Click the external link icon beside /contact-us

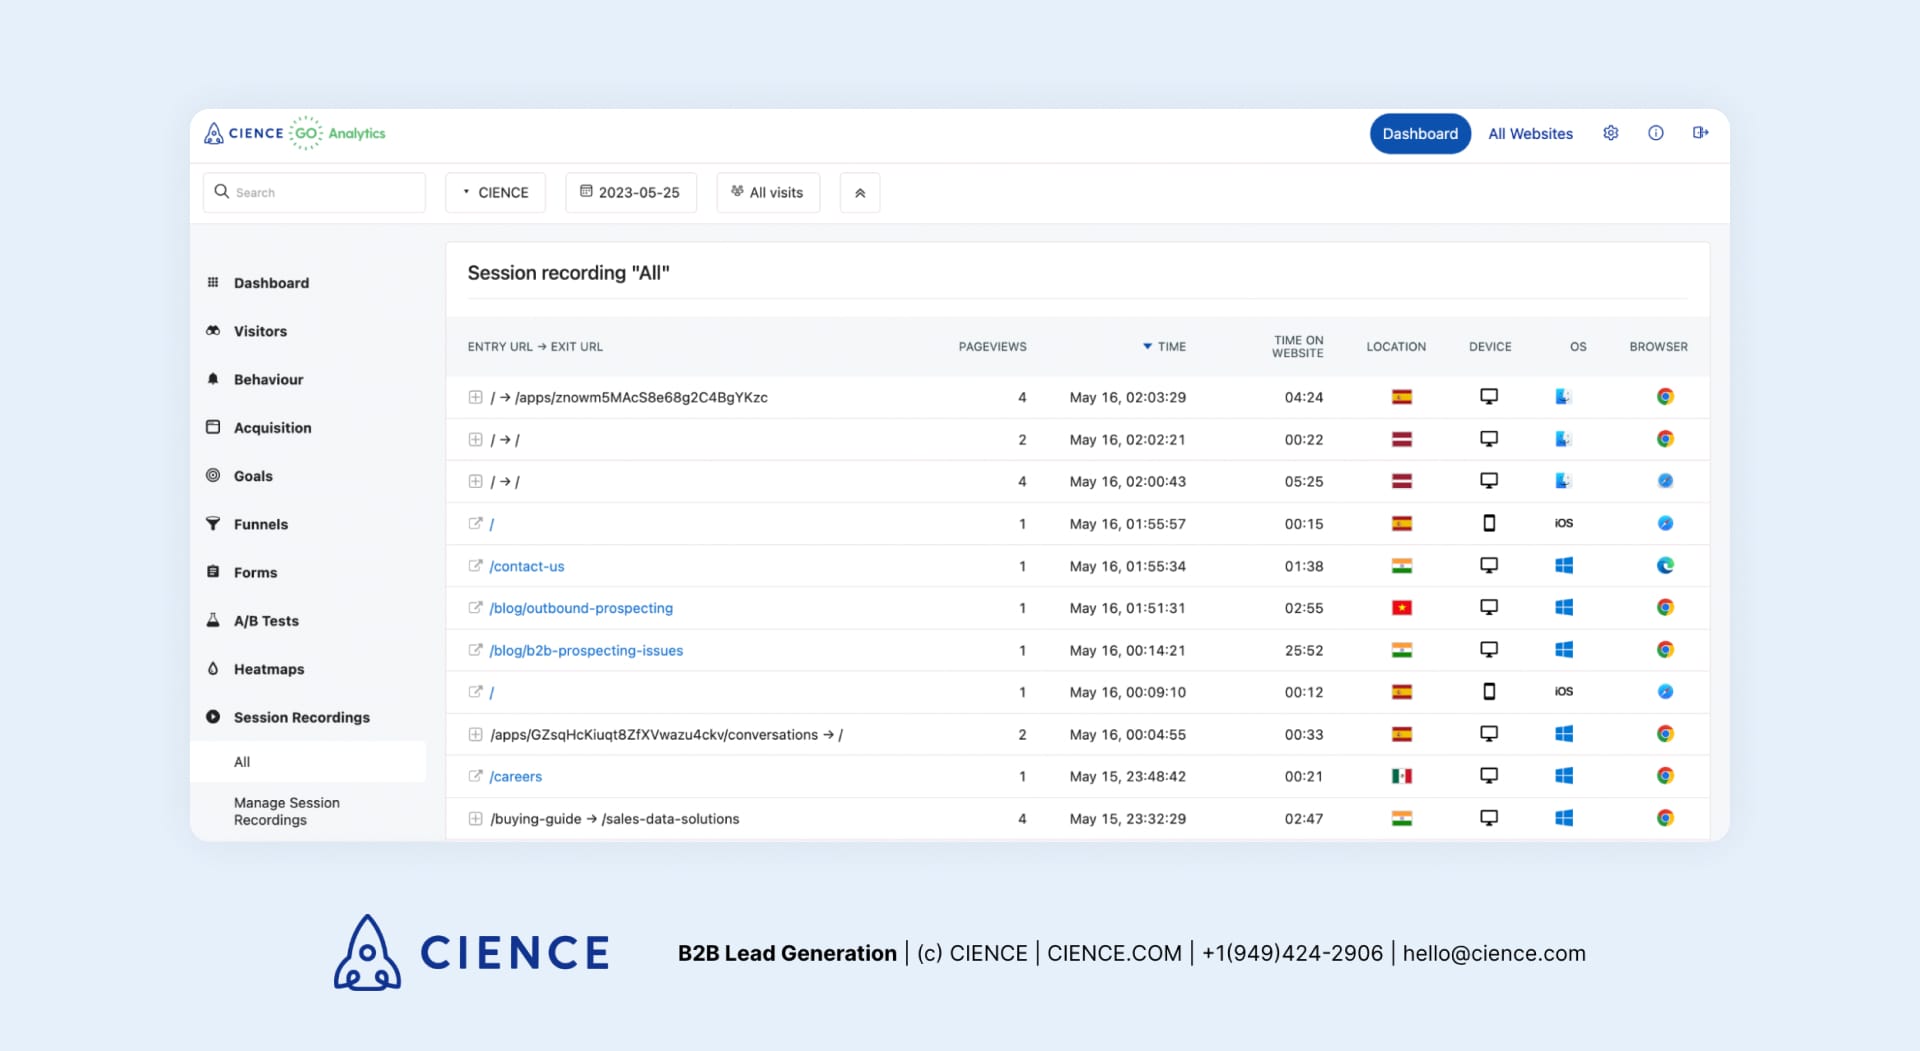pos(475,566)
